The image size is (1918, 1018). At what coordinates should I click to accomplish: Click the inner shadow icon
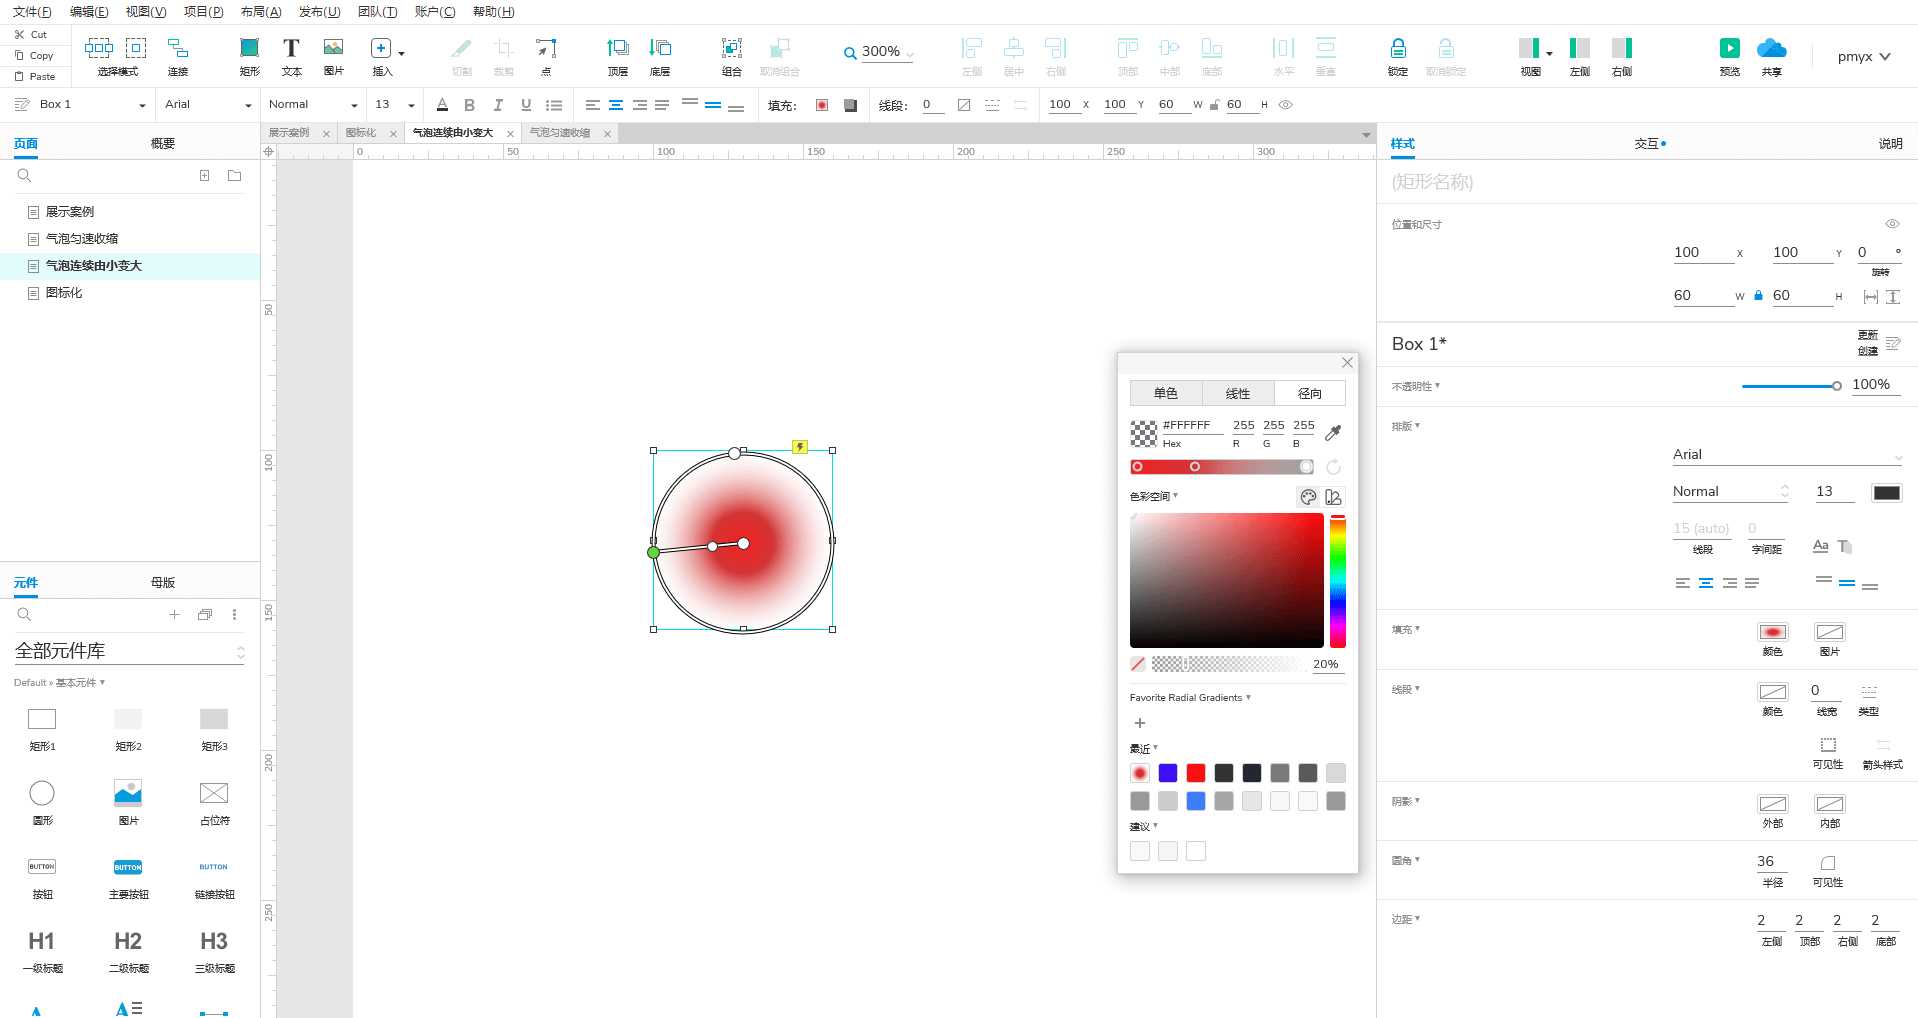tap(1830, 804)
